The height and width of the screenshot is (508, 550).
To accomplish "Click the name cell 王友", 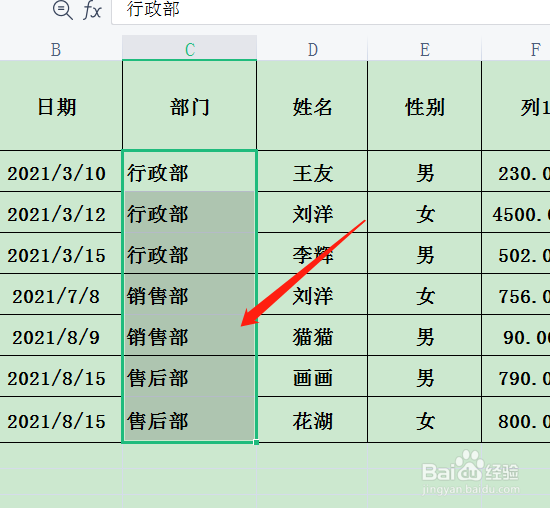I will pyautogui.click(x=312, y=172).
